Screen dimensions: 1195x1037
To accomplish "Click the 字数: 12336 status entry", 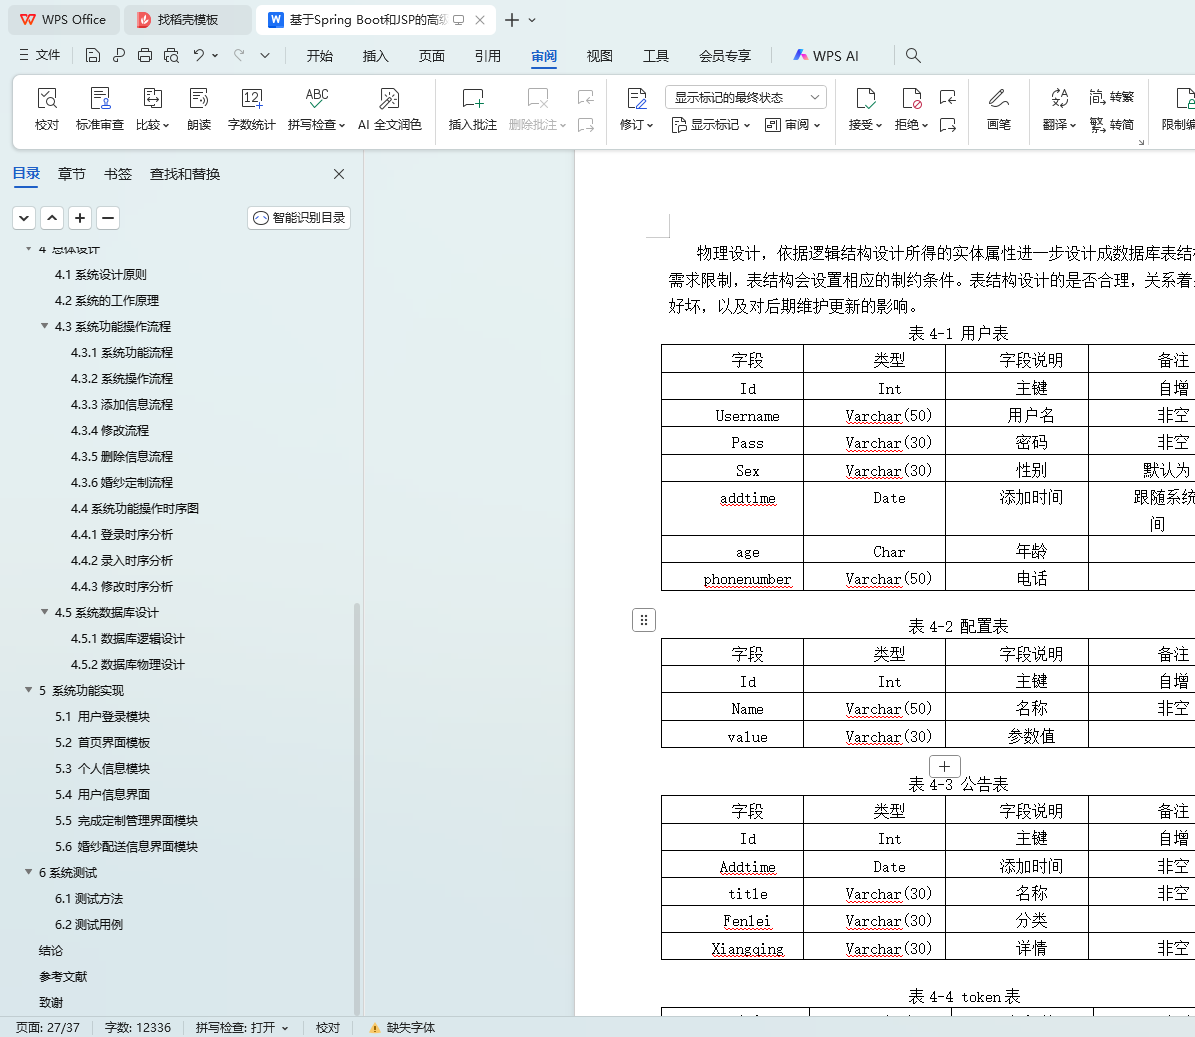I will [x=138, y=1027].
